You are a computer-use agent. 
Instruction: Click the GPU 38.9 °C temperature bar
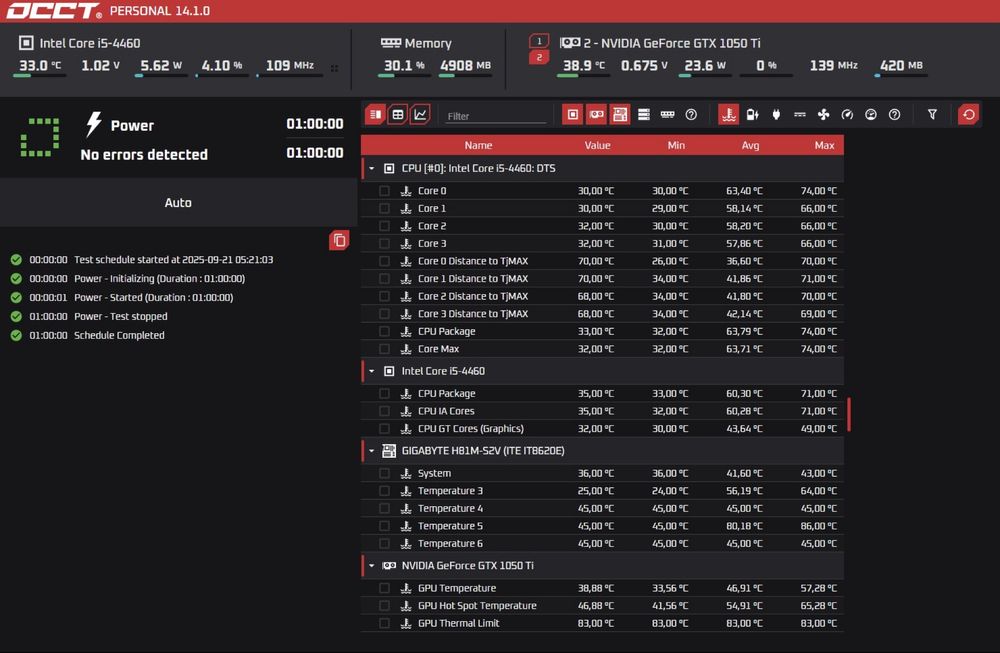click(583, 76)
